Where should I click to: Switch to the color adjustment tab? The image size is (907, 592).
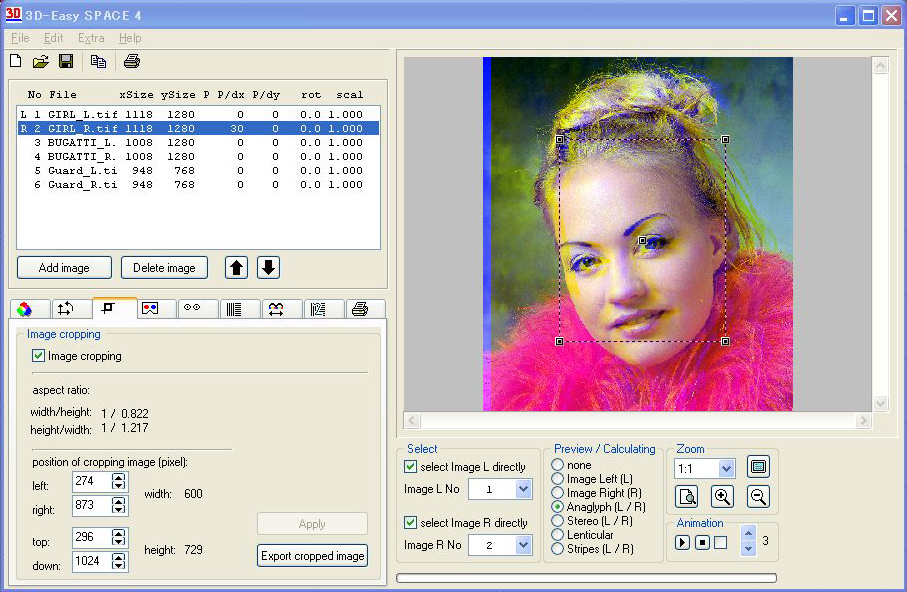[25, 309]
